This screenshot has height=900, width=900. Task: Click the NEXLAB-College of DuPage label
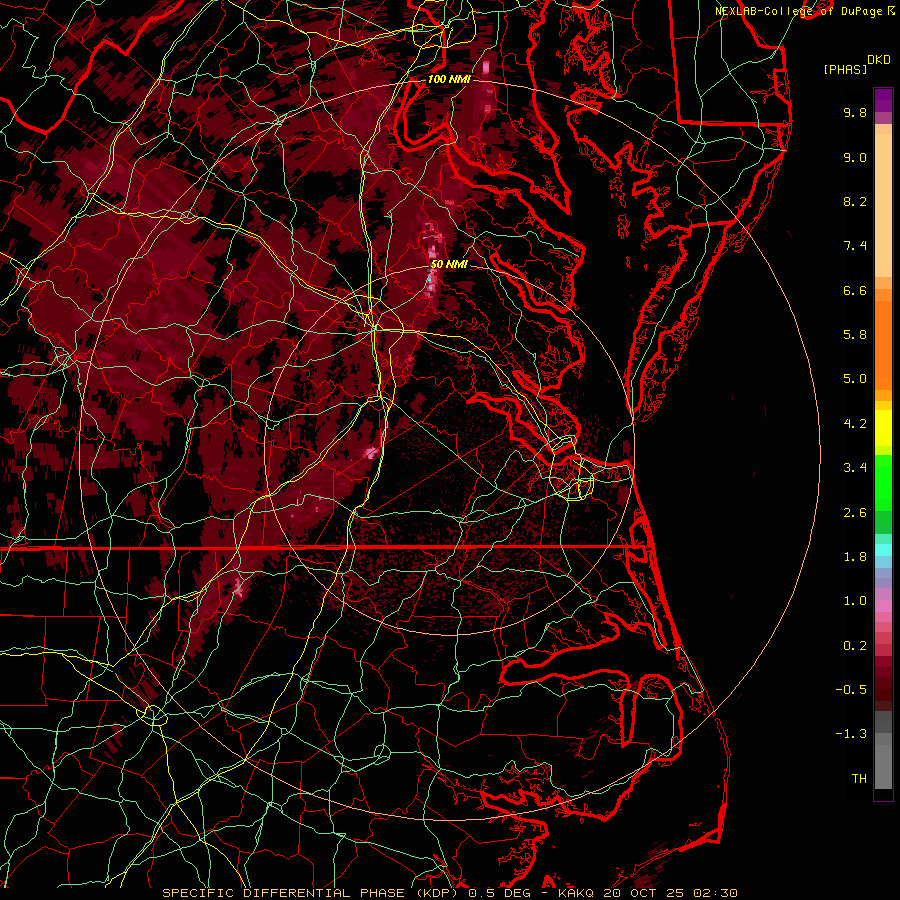coord(799,11)
